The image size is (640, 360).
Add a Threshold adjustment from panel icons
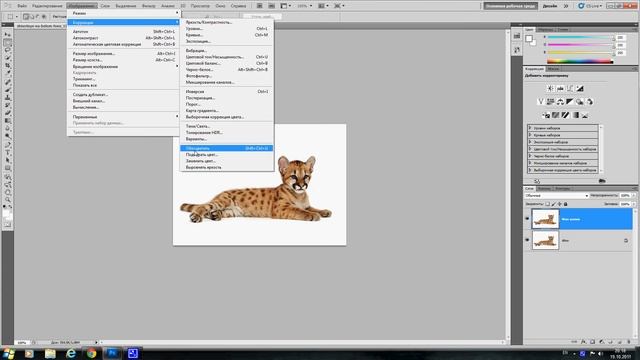565,115
